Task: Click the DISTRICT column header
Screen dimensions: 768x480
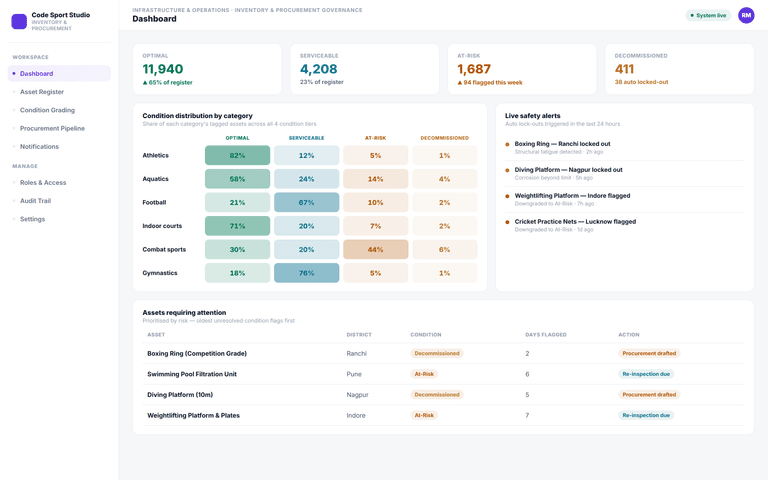Action: pos(359,335)
